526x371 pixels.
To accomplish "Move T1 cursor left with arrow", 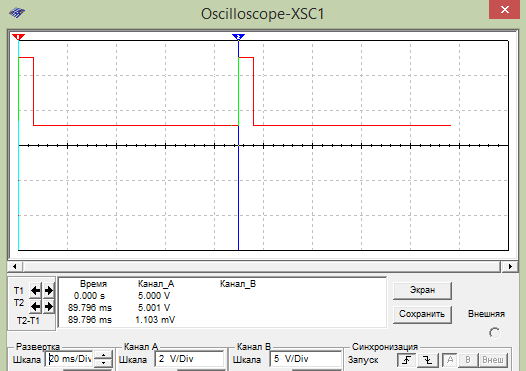I will pos(35,290).
